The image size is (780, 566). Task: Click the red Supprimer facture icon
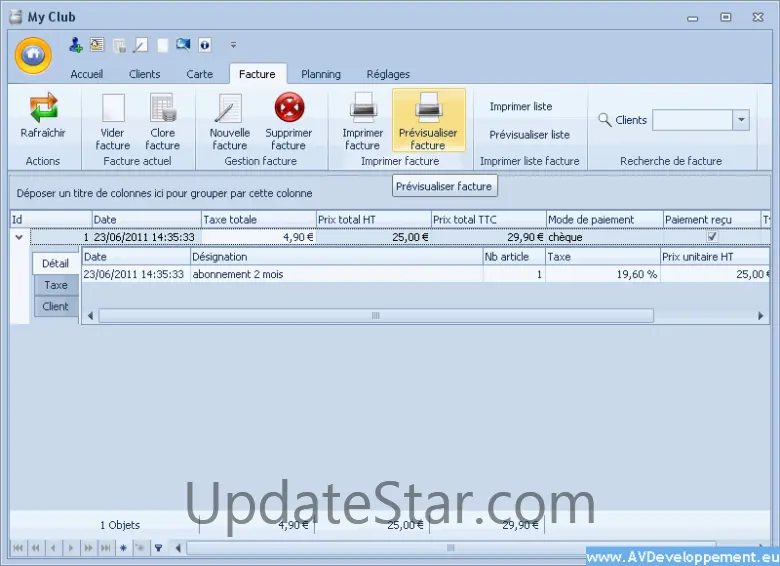pyautogui.click(x=288, y=108)
